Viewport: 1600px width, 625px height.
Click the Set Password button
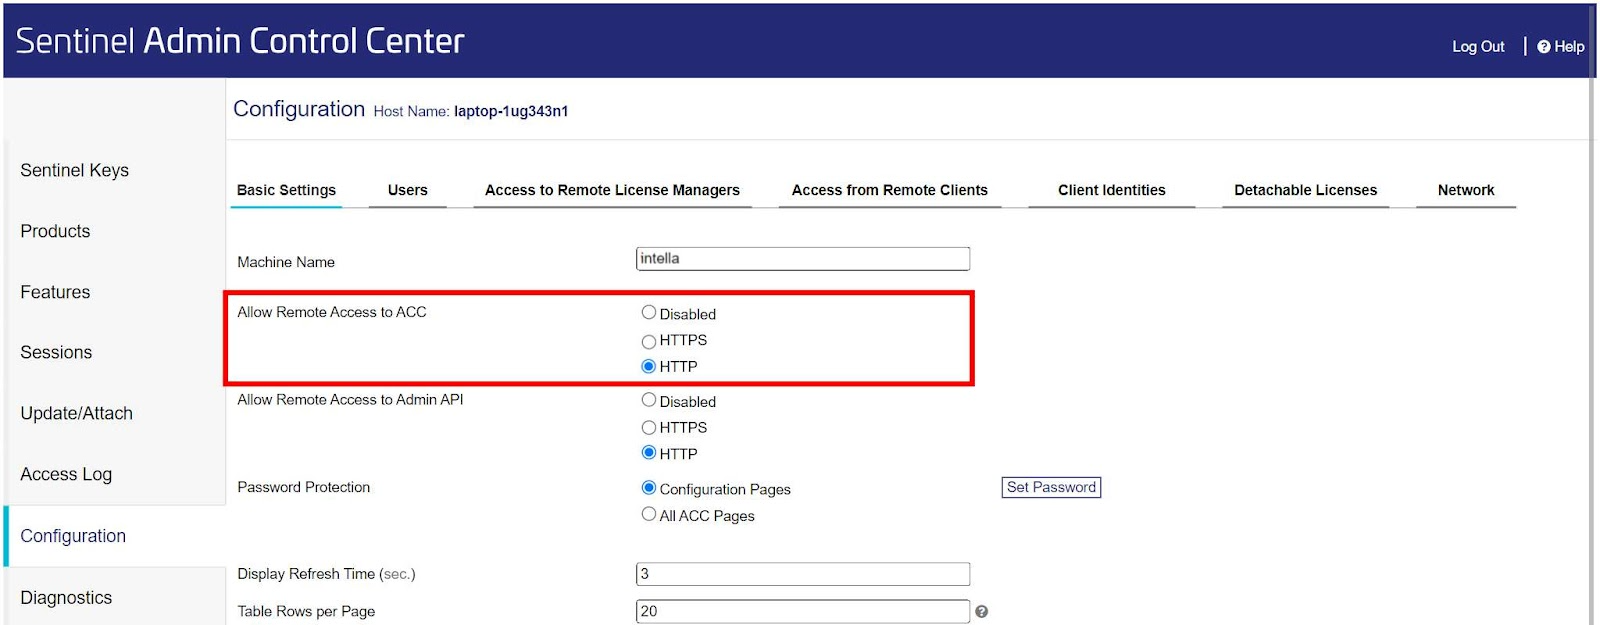[x=1051, y=487]
